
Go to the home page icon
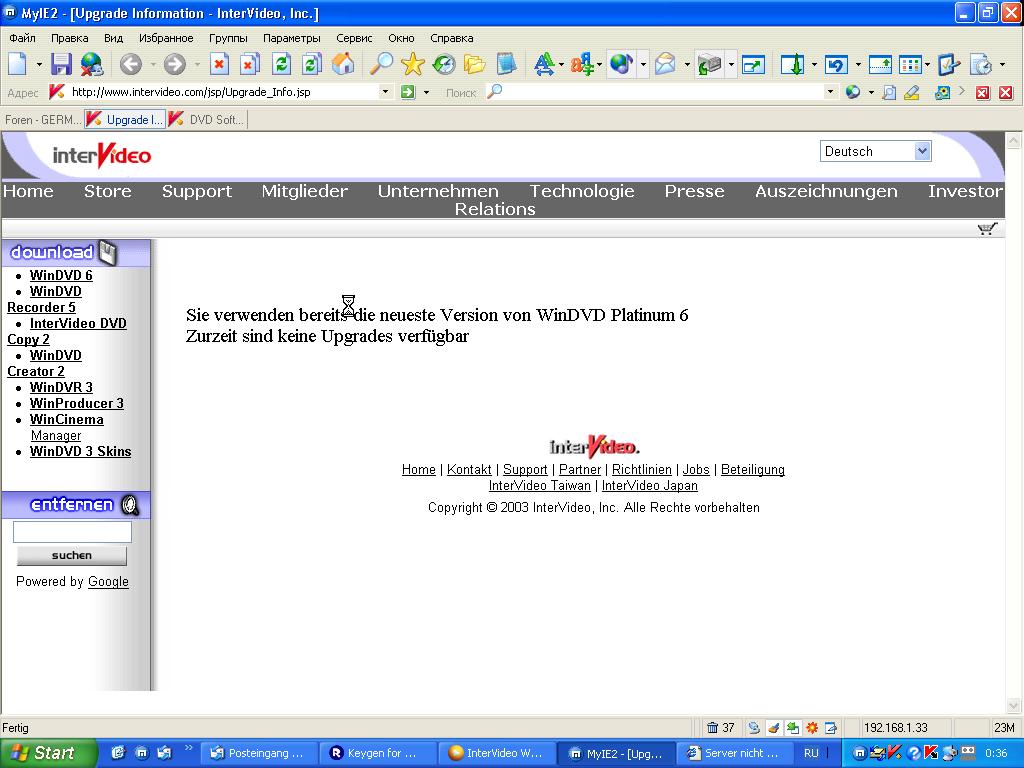pyautogui.click(x=343, y=64)
